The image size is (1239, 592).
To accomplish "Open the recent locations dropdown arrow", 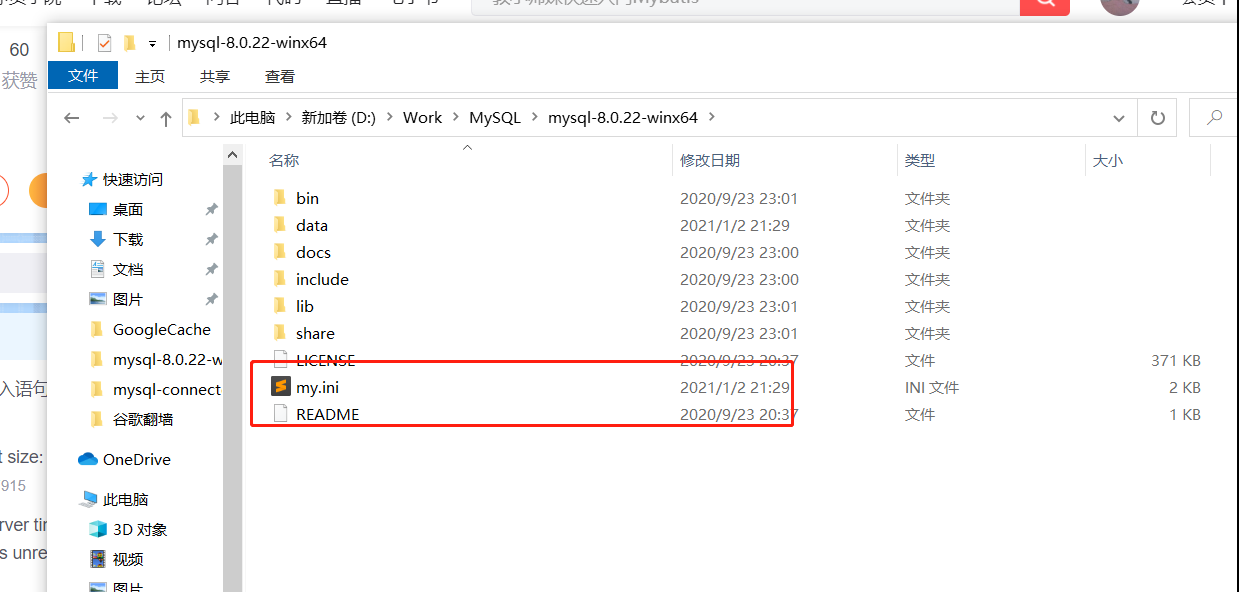I will 140,118.
